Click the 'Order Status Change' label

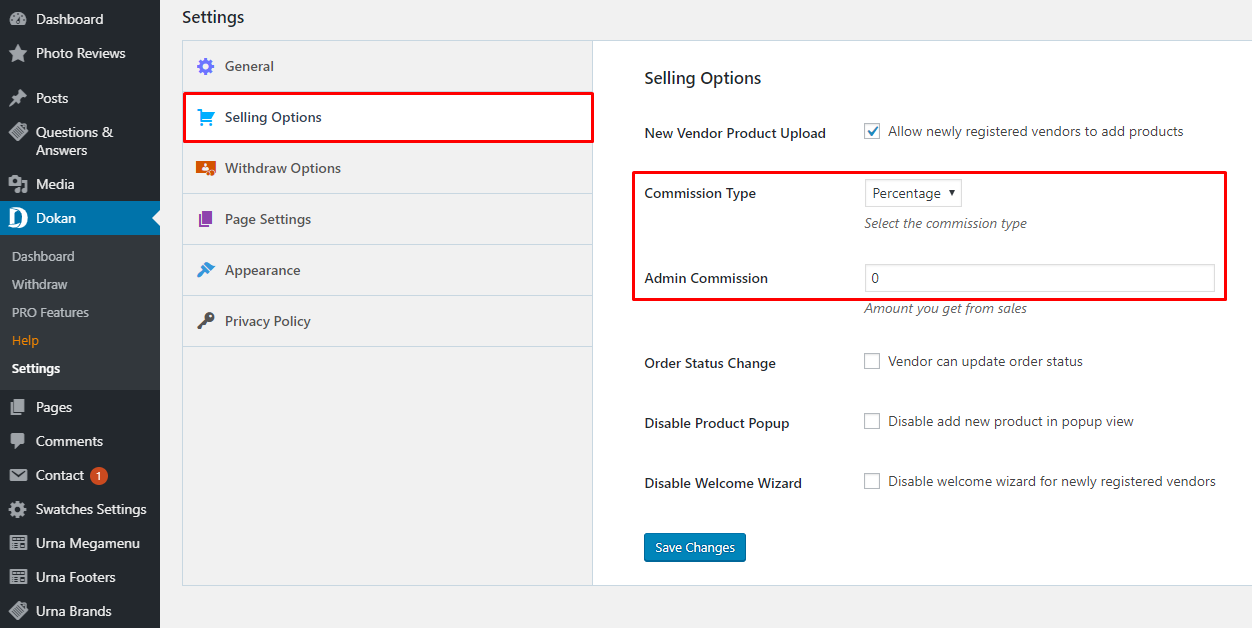(x=710, y=363)
